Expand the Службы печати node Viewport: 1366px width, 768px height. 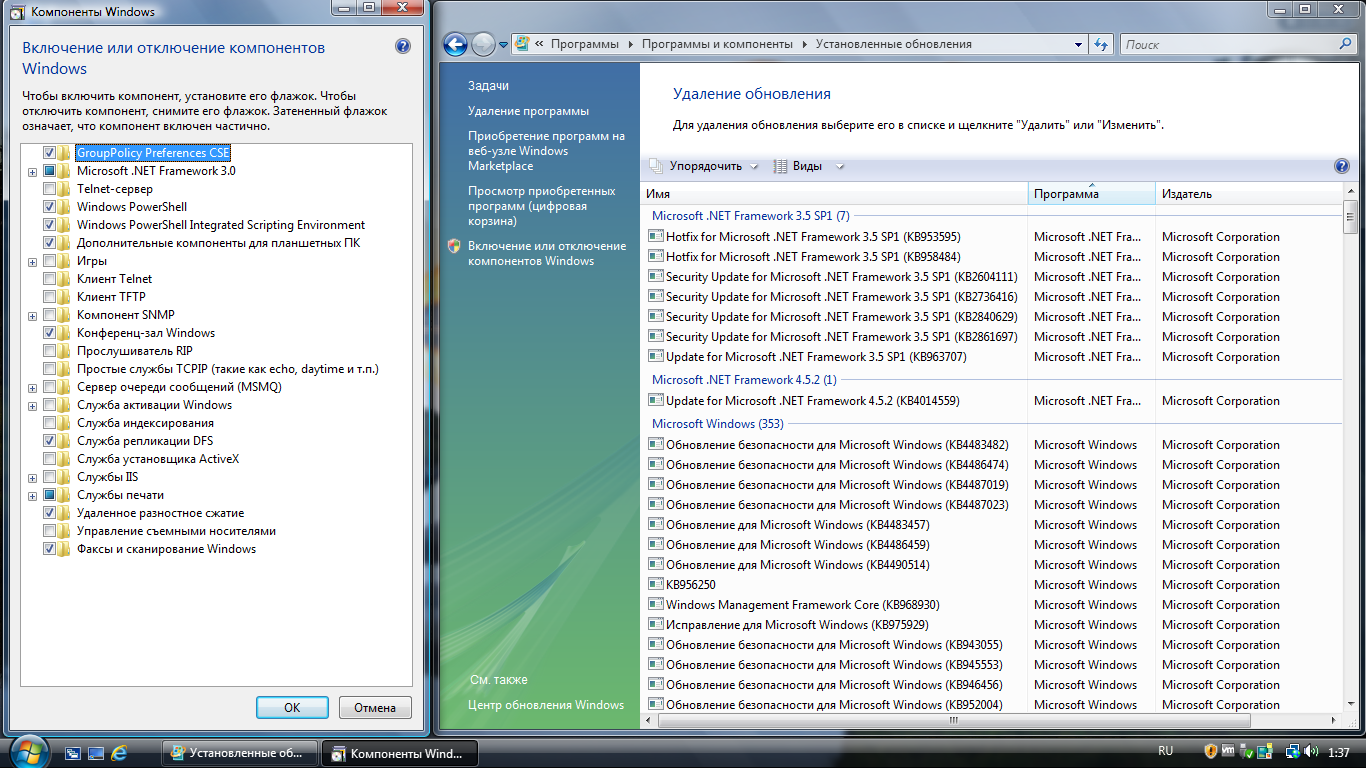[x=33, y=496]
